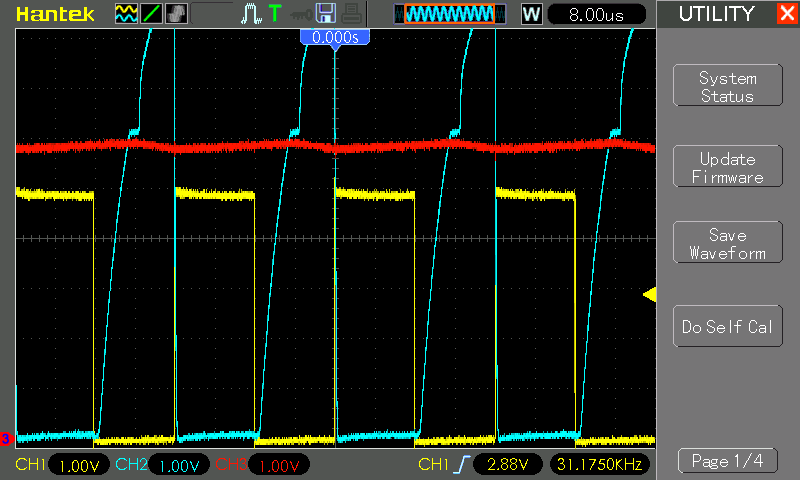Select Save Waveform in utility menu
This screenshot has height=480, width=800.
pyautogui.click(x=727, y=244)
